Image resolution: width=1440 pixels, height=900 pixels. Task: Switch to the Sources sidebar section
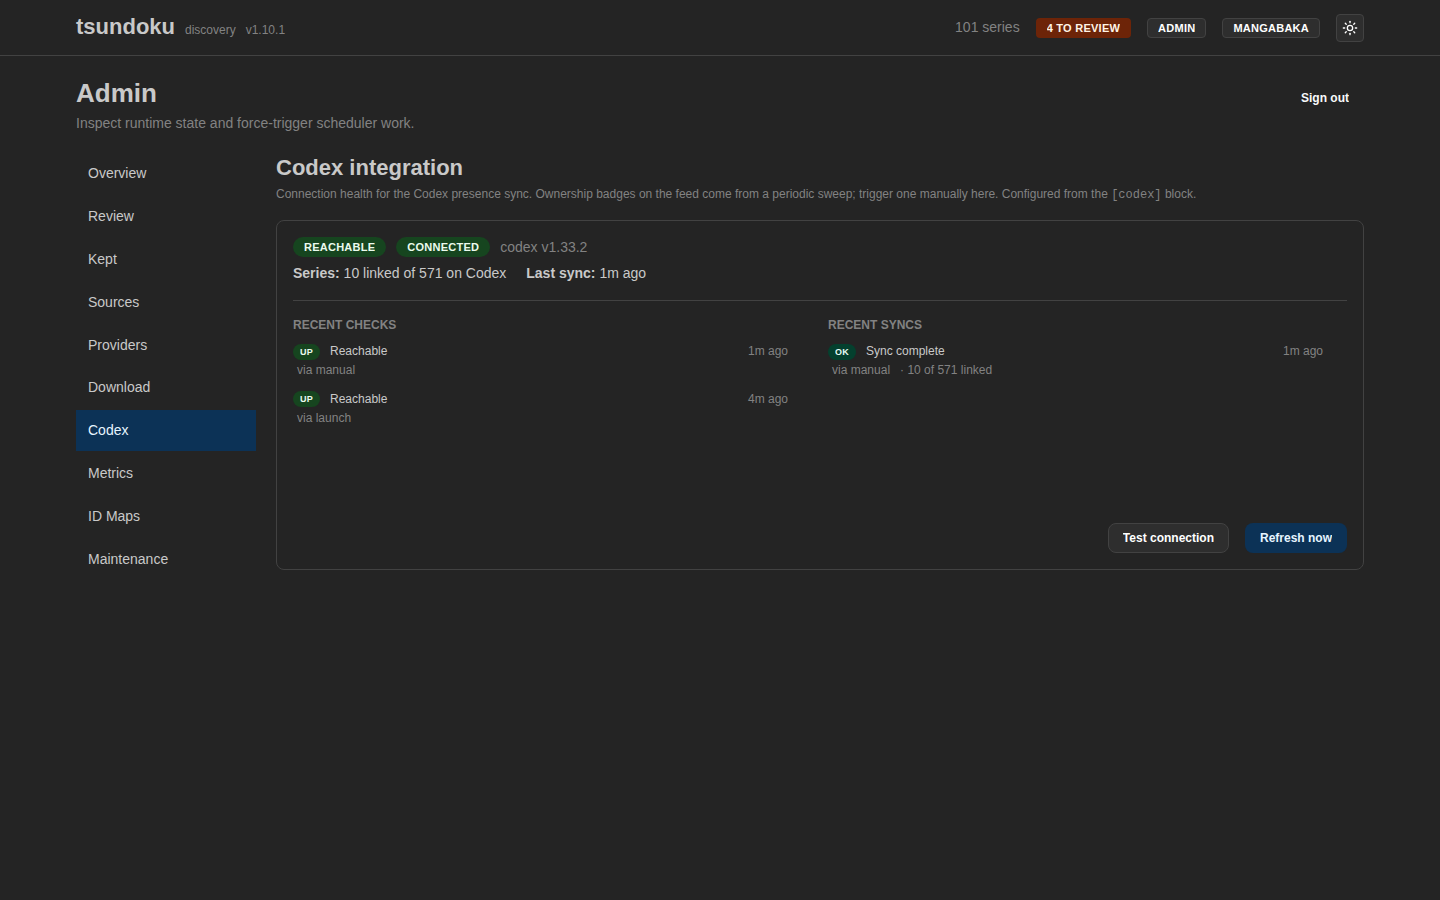click(166, 302)
